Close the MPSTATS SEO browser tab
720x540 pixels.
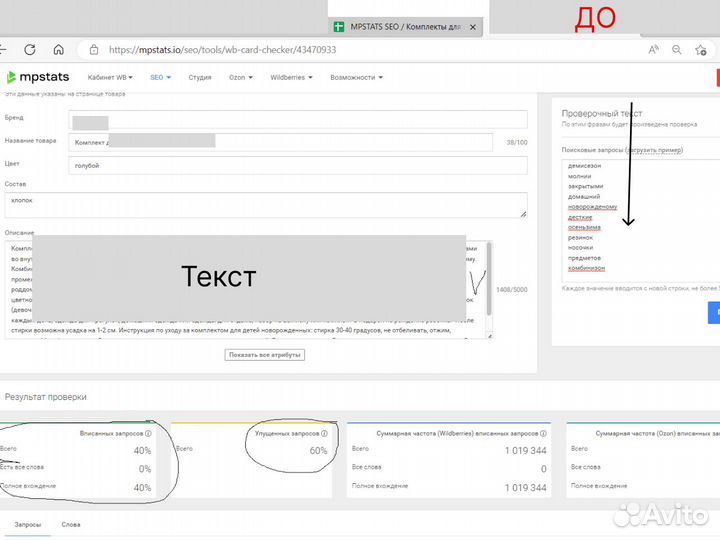pyautogui.click(x=472, y=27)
